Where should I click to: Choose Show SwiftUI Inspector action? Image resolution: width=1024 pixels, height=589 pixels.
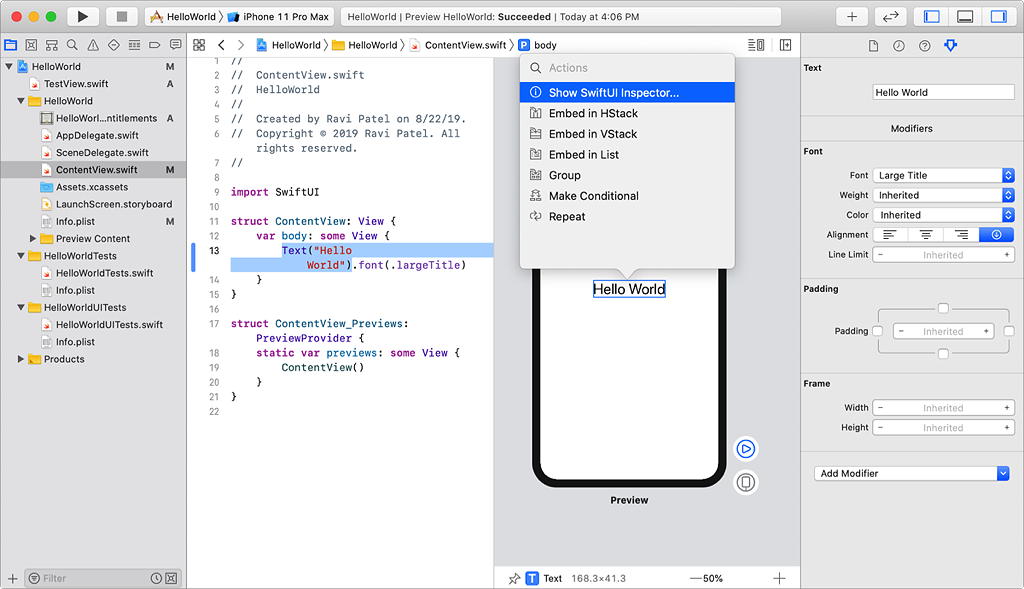coord(627,92)
